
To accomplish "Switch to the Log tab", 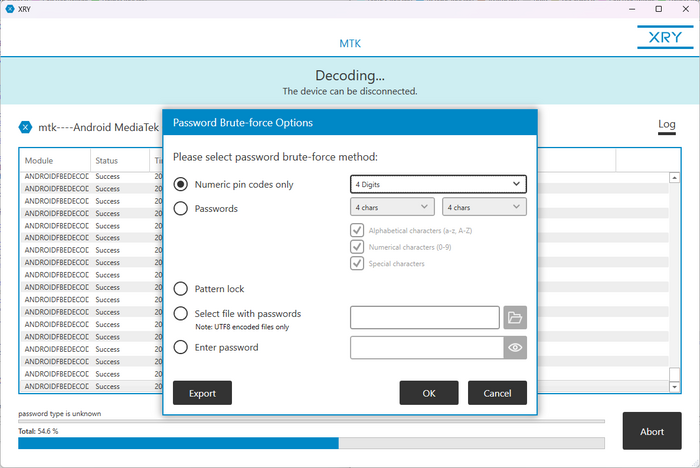I will coord(666,125).
